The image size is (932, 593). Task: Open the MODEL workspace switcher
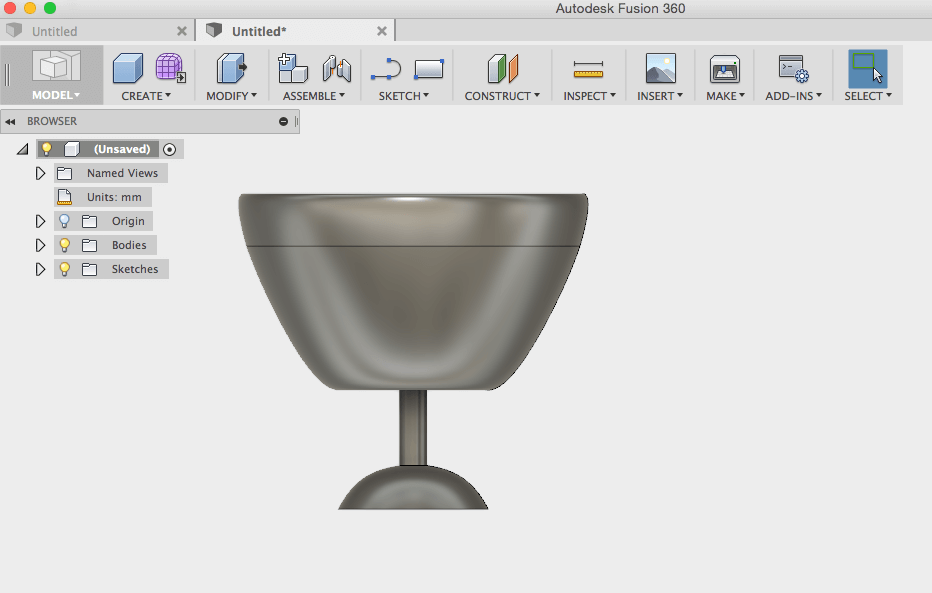[56, 75]
